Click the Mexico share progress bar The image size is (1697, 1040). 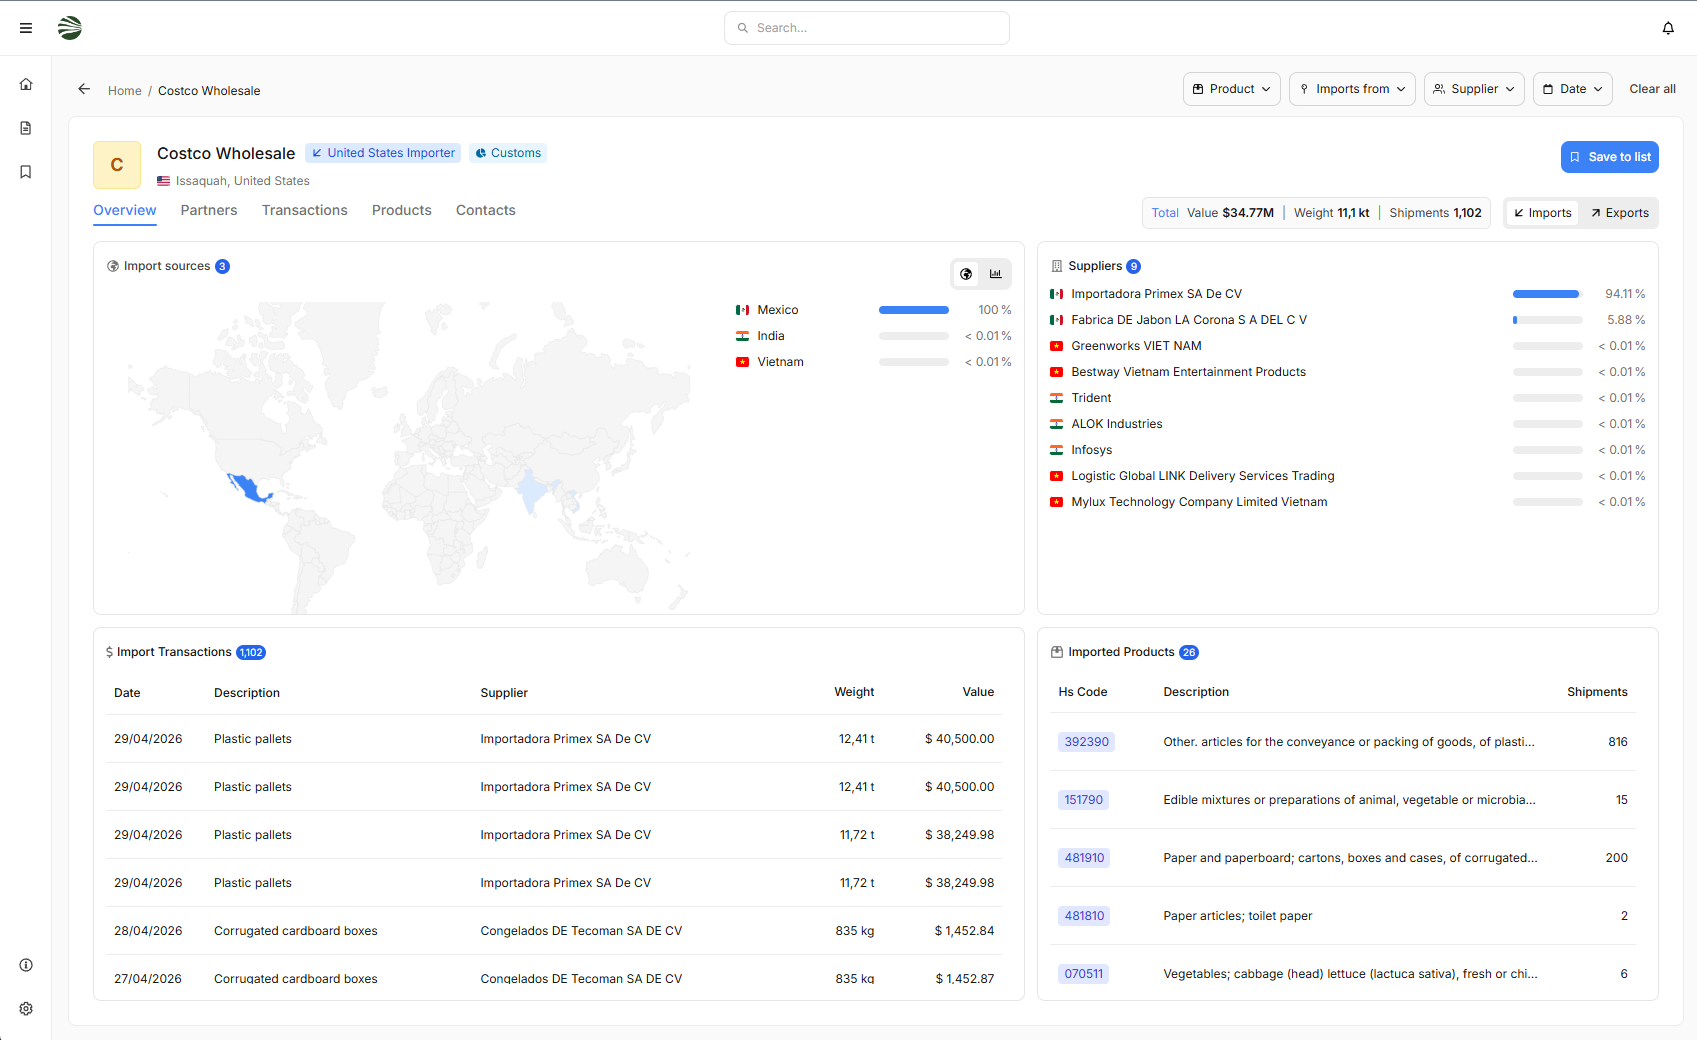[x=914, y=310]
